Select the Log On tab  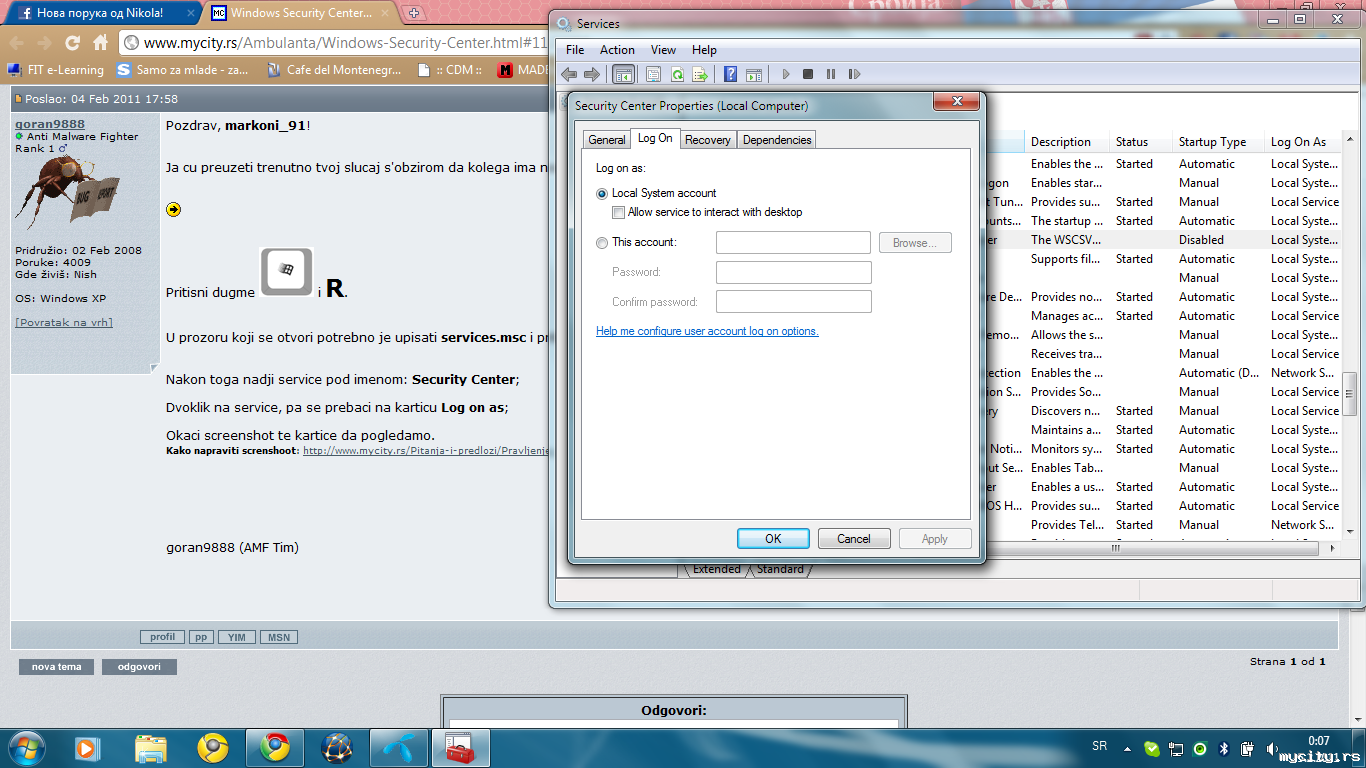(x=655, y=138)
